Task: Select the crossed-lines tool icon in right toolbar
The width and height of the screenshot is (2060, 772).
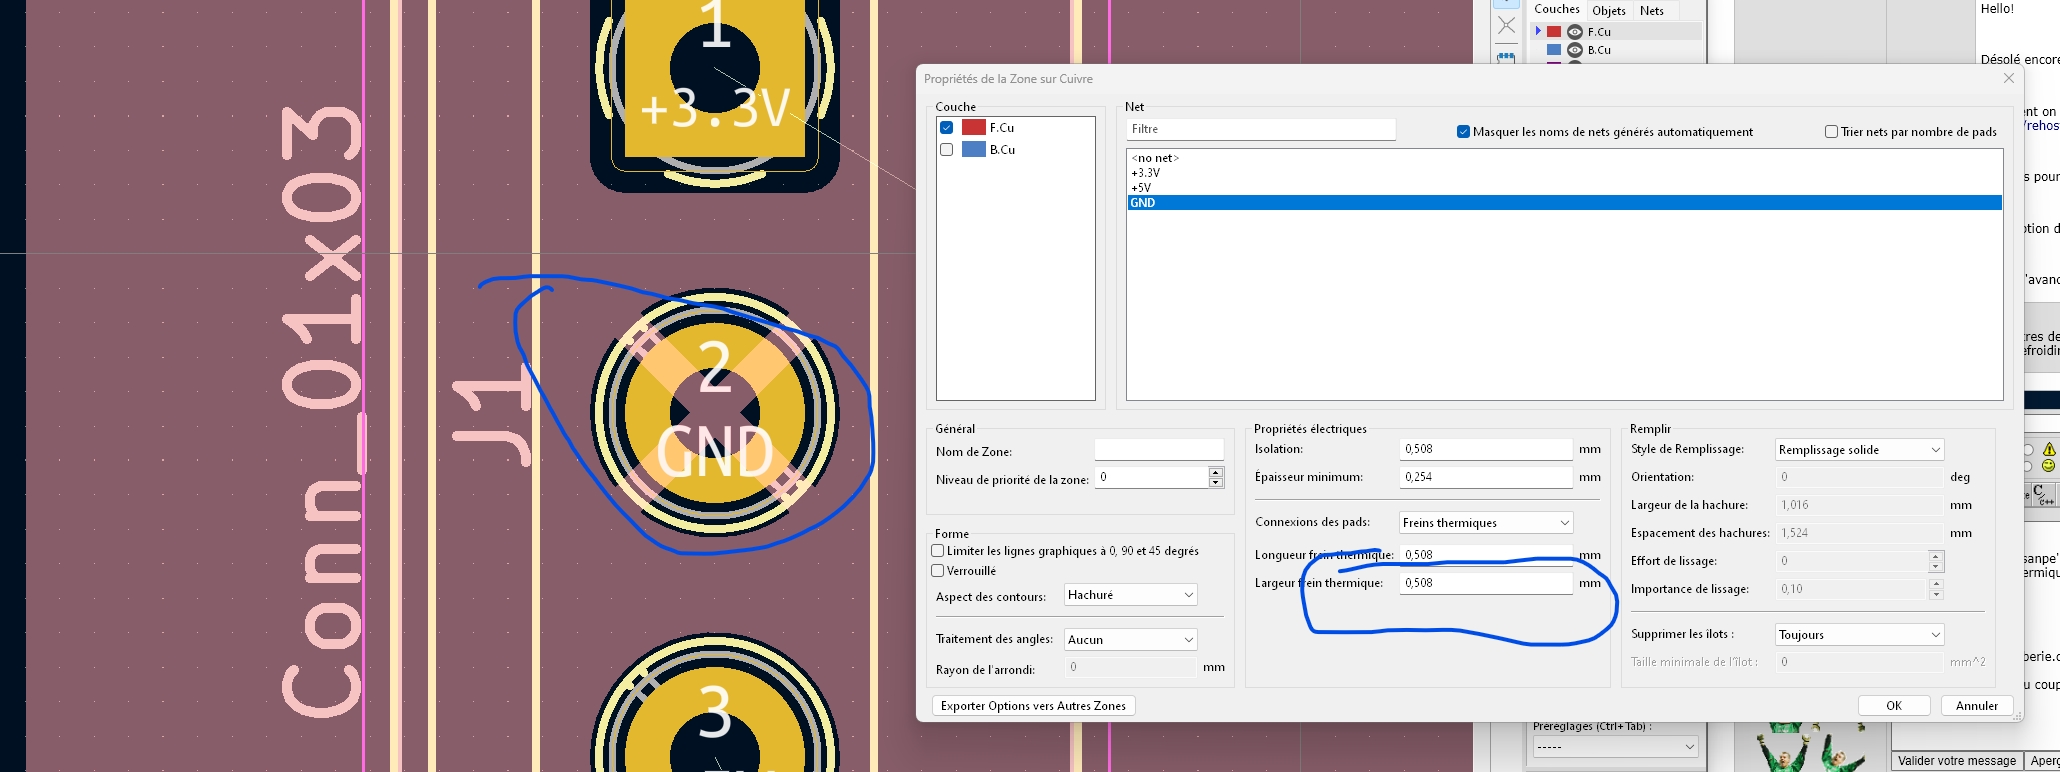Action: point(1506,26)
